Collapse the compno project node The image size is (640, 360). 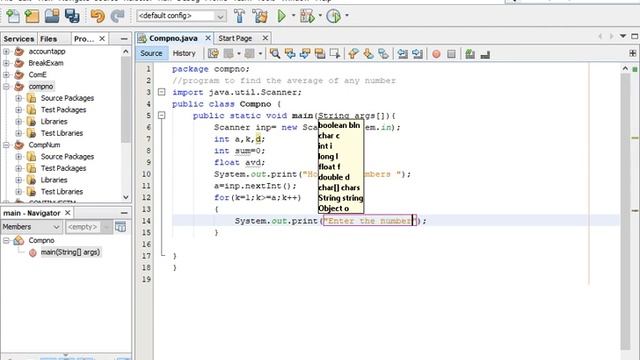tap(6, 87)
